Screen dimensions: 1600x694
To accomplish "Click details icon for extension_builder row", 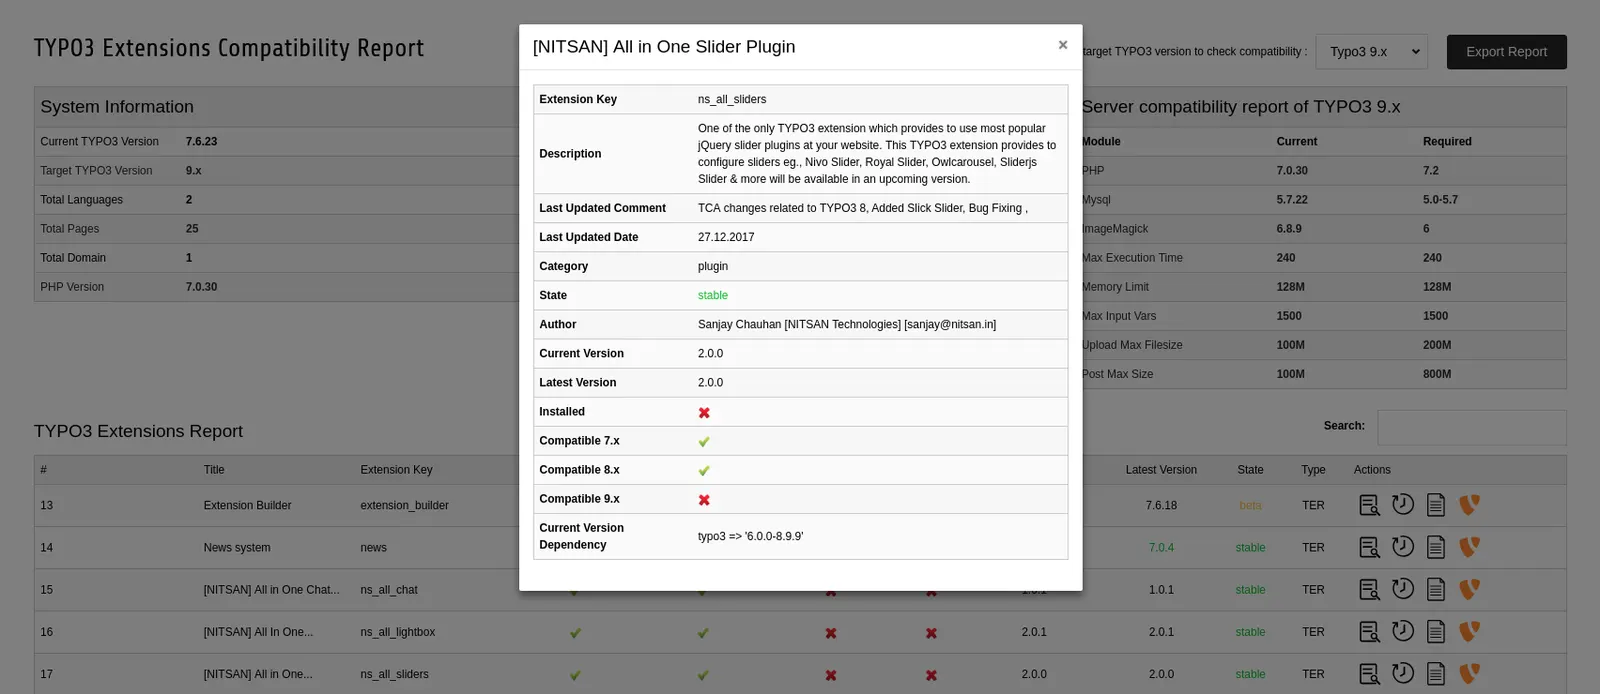I will click(x=1369, y=505).
